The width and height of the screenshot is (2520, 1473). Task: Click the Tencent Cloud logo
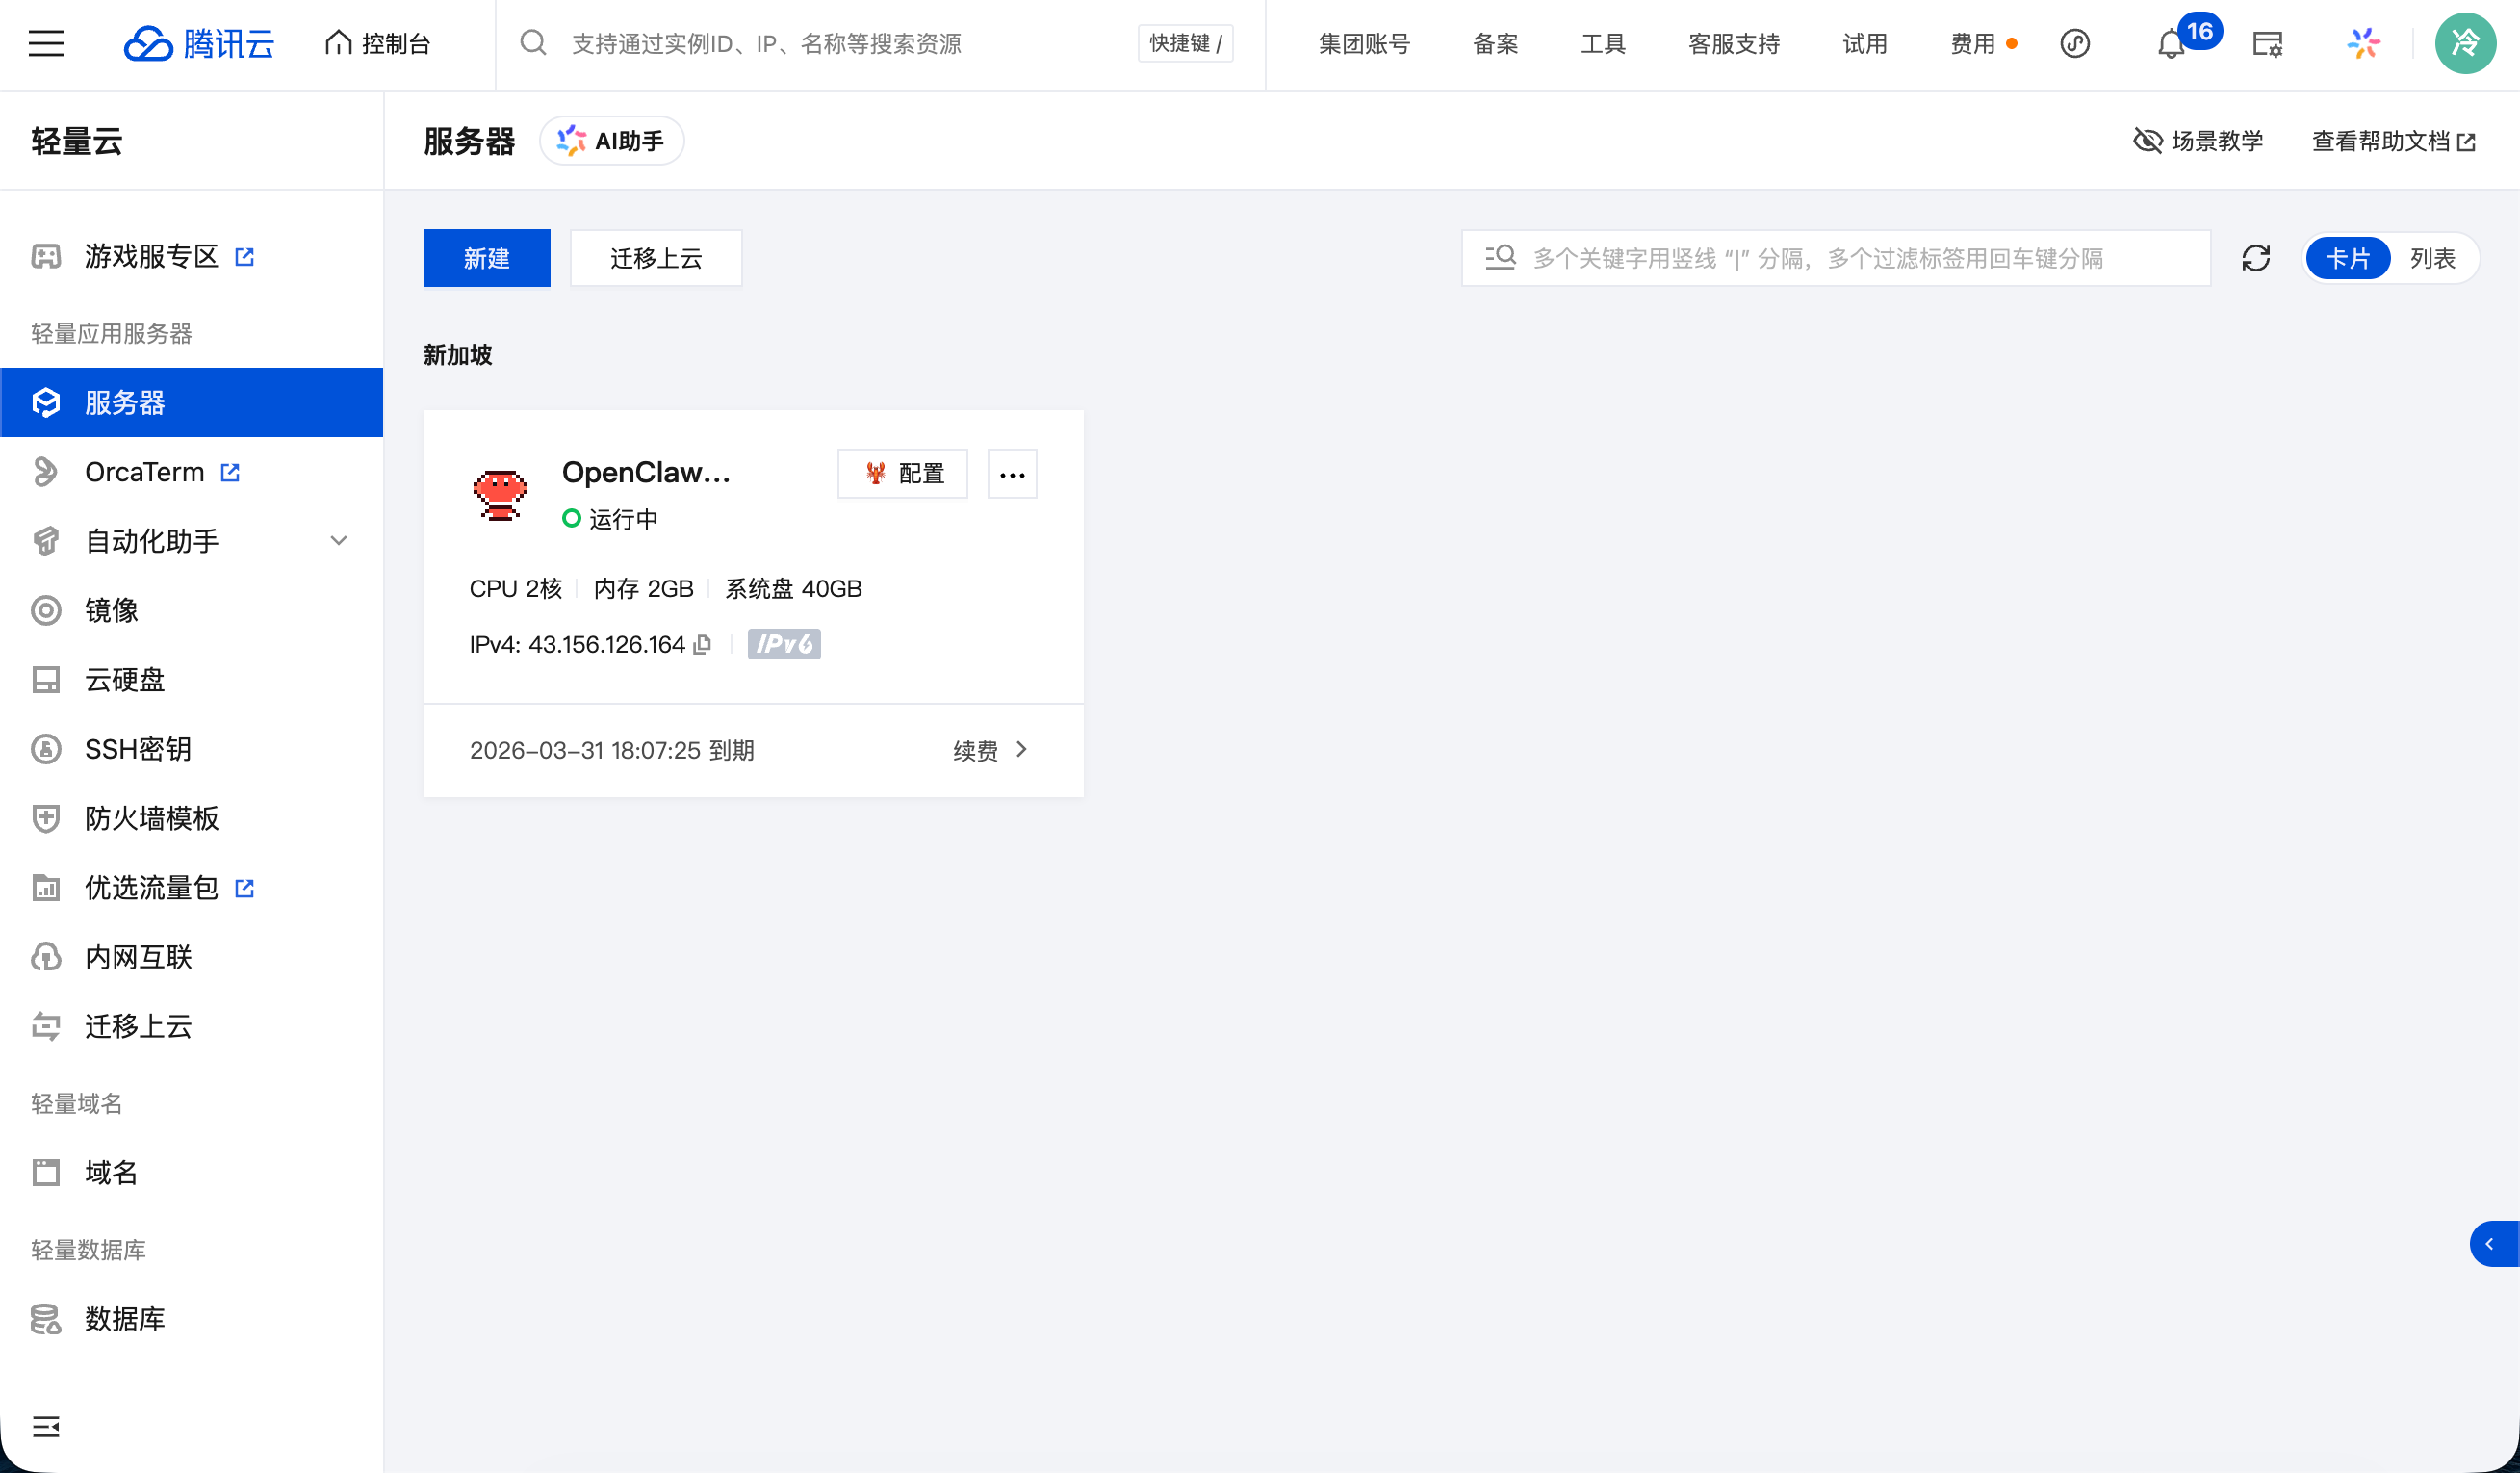pyautogui.click(x=199, y=44)
